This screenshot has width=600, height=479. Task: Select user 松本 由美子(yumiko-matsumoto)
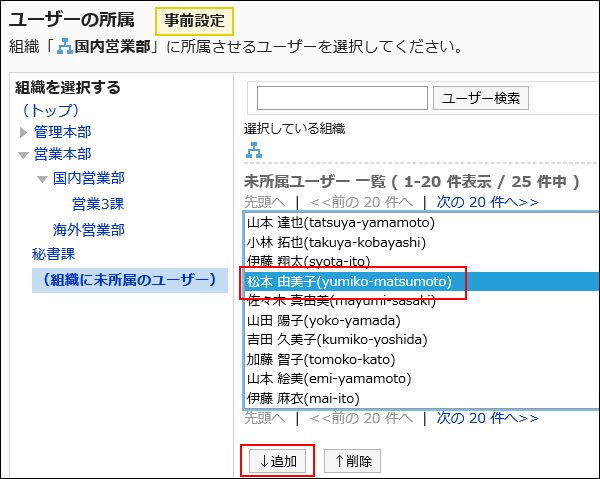pyautogui.click(x=421, y=282)
